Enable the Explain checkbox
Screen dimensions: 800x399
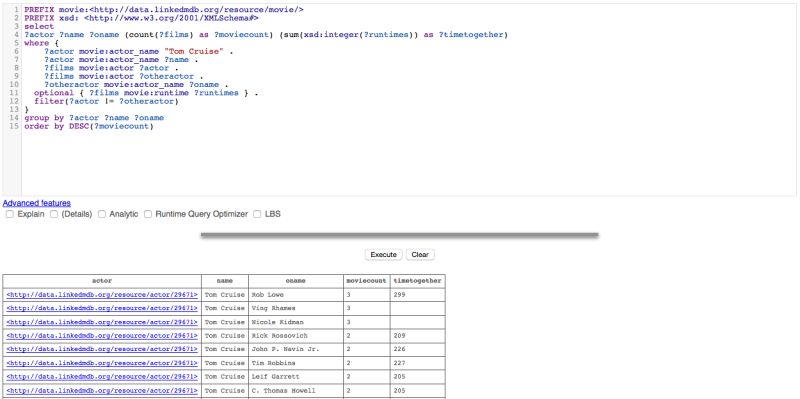coord(10,214)
